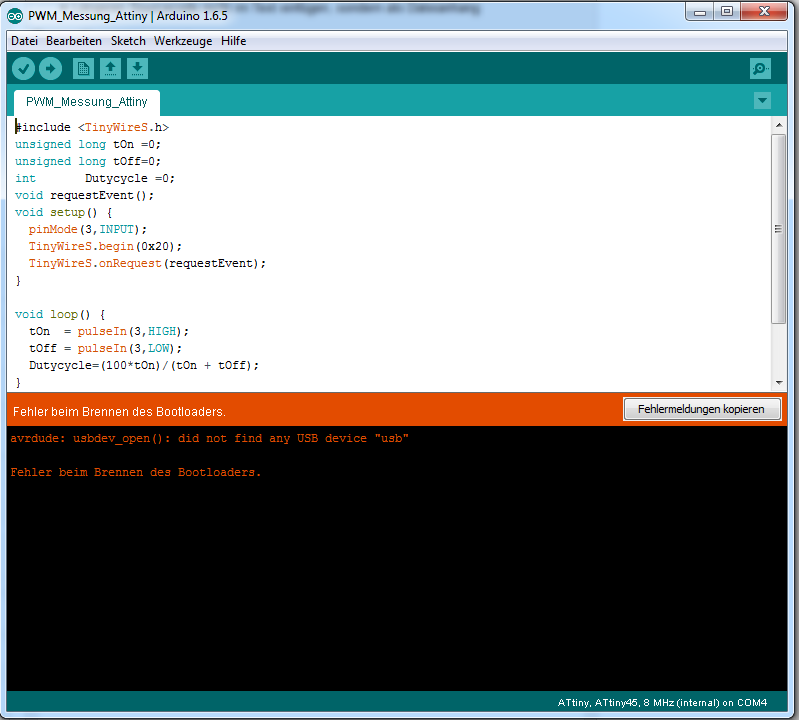Click the line 'void requestEvent();'

pyautogui.click(x=85, y=195)
